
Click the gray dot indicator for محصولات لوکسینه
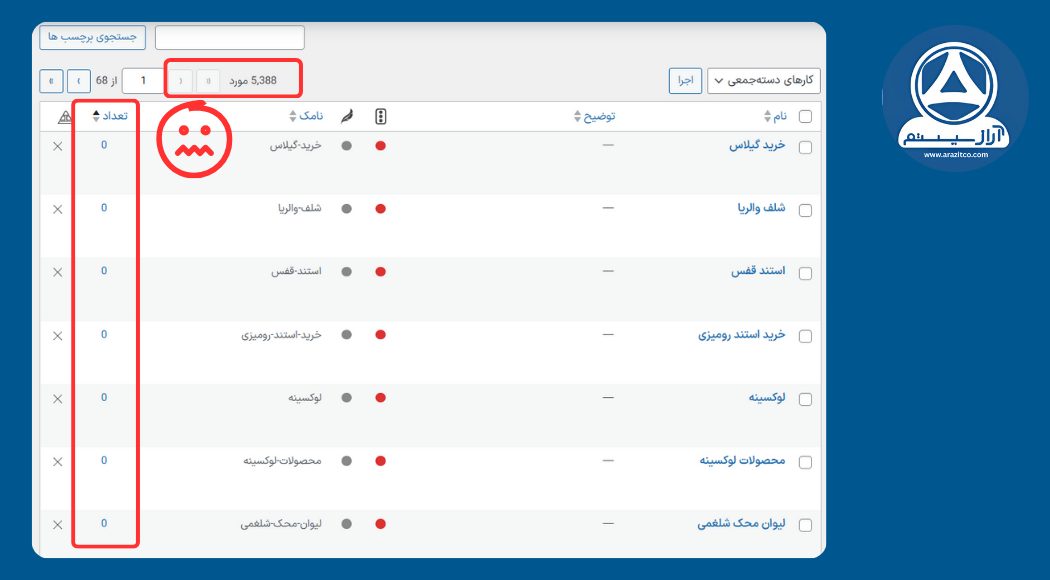345,461
